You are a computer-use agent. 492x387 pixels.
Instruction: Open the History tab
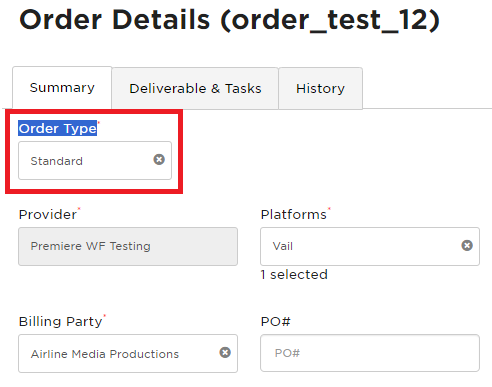tap(320, 89)
